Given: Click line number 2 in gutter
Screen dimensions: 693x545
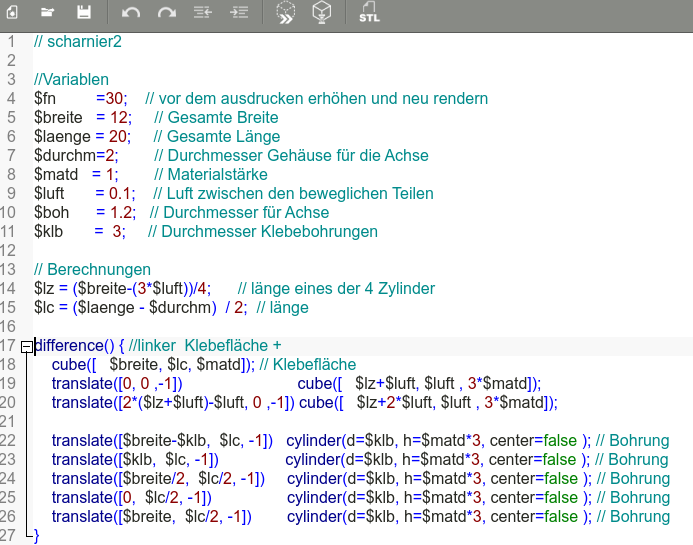Looking at the screenshot, I should (11, 61).
